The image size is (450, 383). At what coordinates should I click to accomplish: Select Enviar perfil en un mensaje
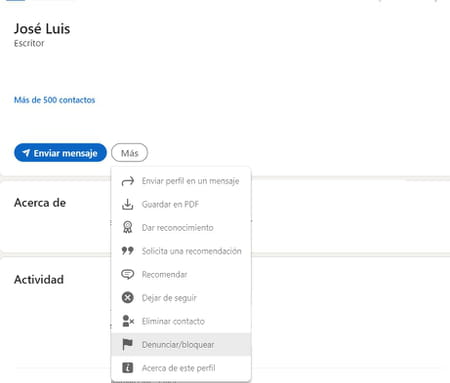181,181
